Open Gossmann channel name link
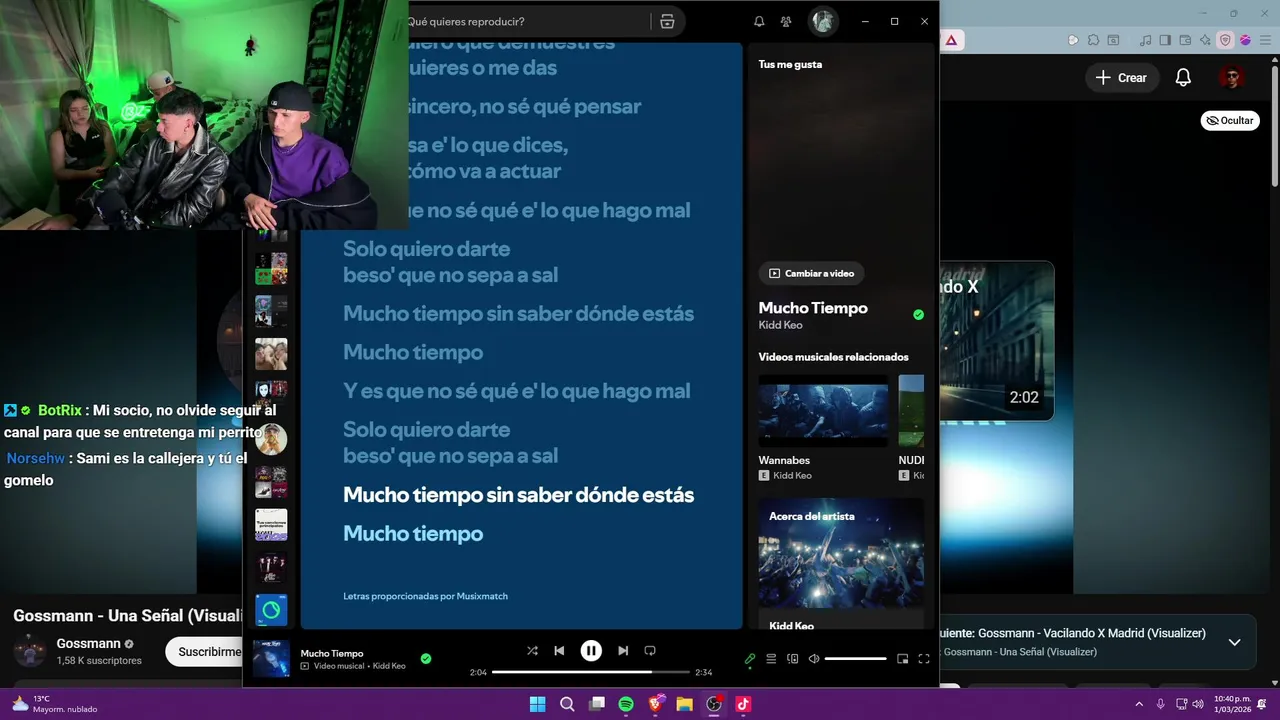1280x720 pixels. (x=89, y=643)
